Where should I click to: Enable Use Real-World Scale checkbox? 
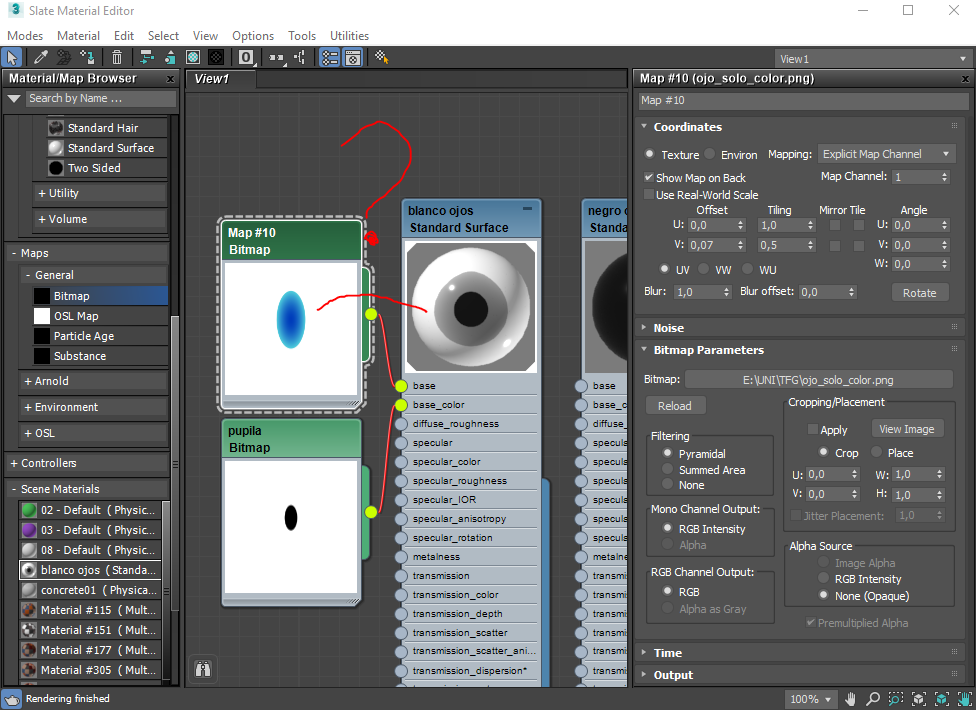click(x=649, y=194)
